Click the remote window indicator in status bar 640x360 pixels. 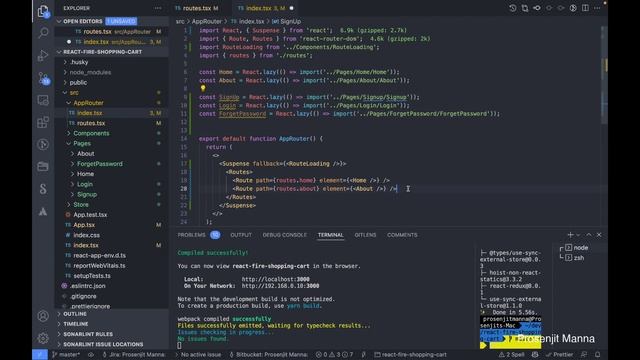click(40, 355)
